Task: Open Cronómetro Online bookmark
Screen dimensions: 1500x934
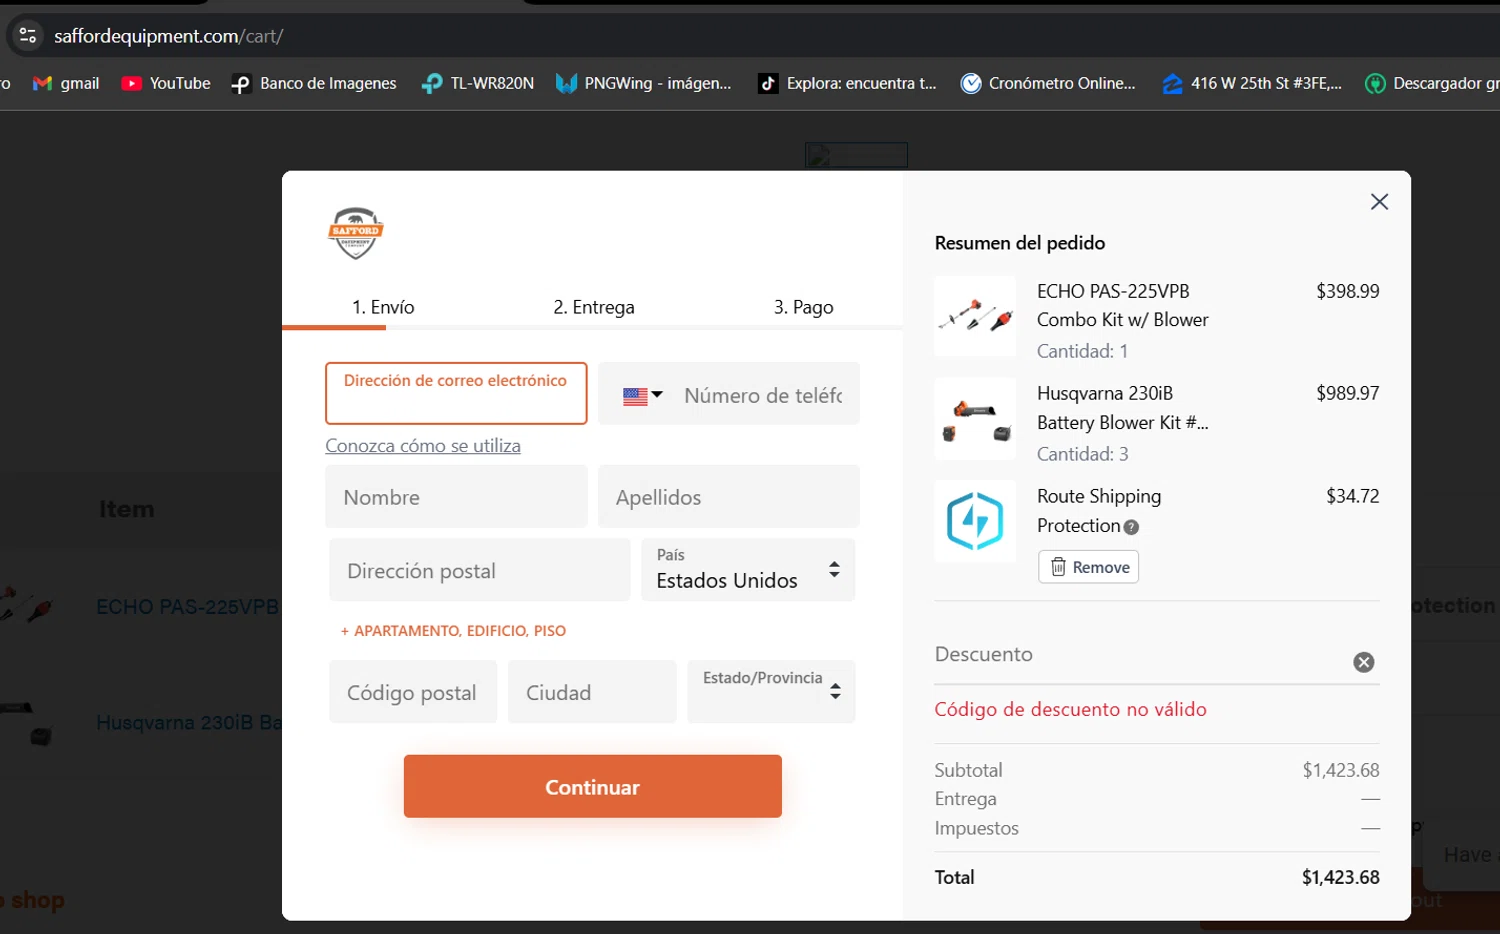Action: [x=1048, y=83]
